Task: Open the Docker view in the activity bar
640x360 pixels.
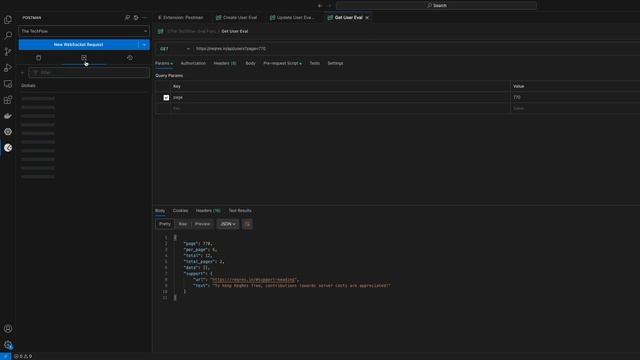Action: coord(8,116)
